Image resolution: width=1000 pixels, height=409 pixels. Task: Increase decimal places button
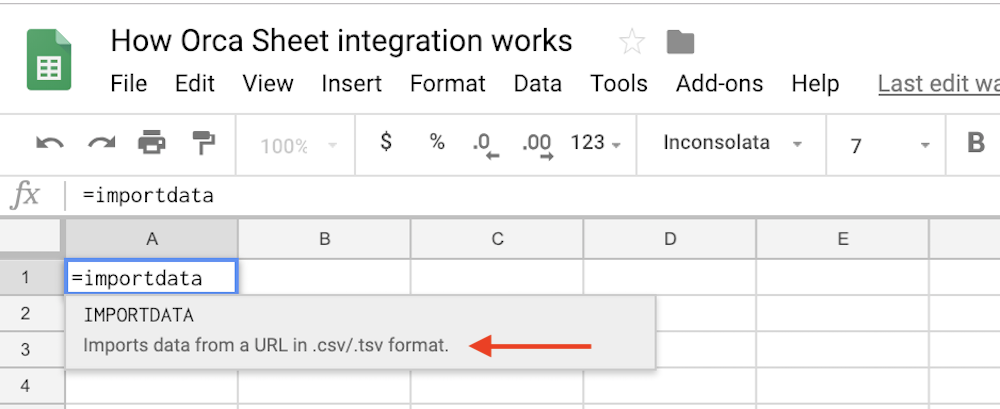click(537, 144)
